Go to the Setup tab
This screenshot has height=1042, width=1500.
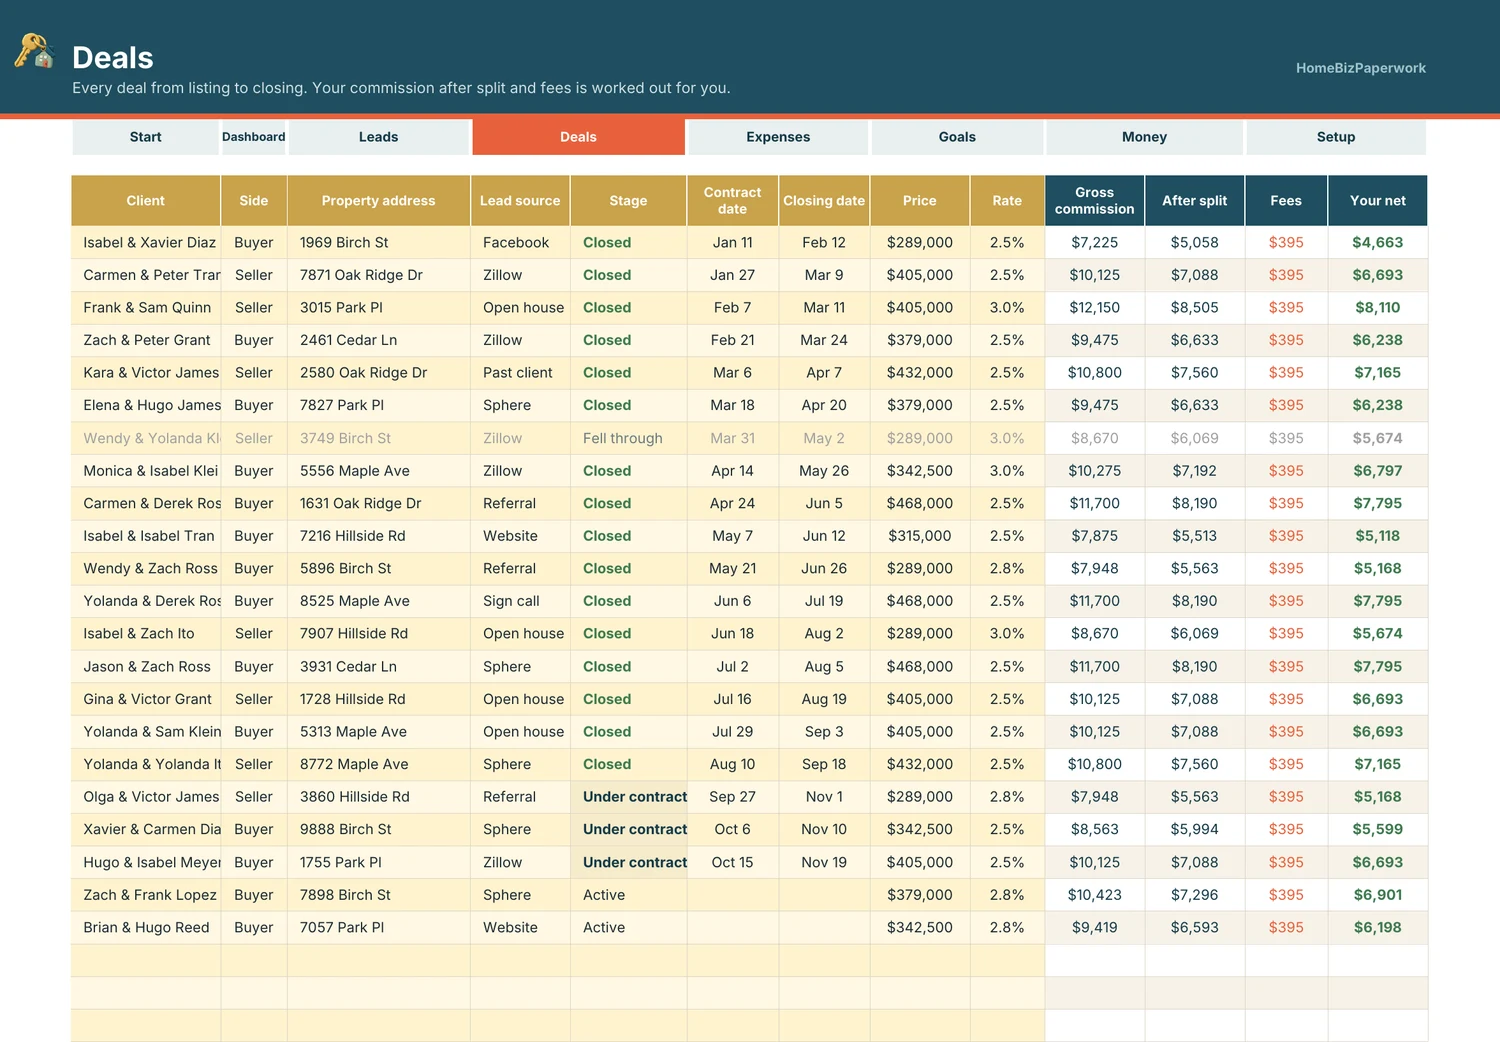[1336, 137]
